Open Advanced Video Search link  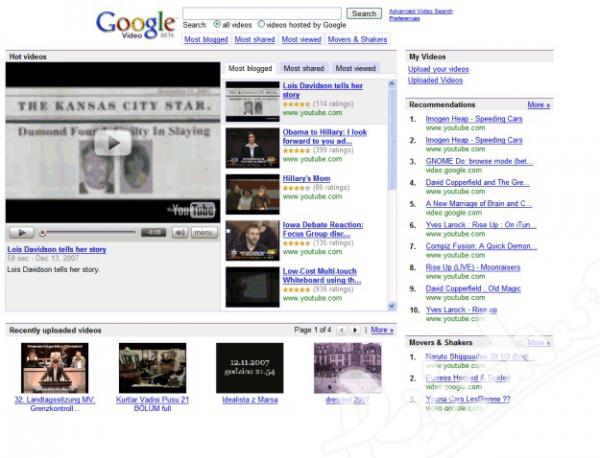421,11
